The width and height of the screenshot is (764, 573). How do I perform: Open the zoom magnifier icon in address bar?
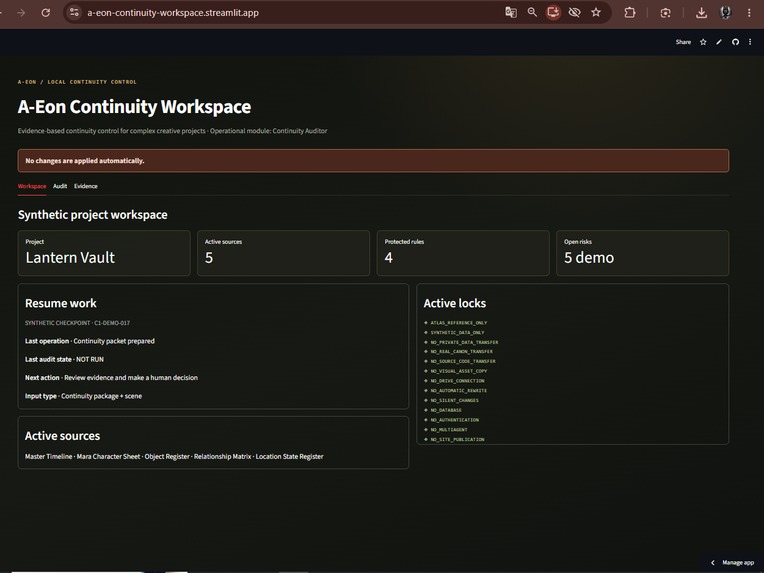pyautogui.click(x=532, y=13)
